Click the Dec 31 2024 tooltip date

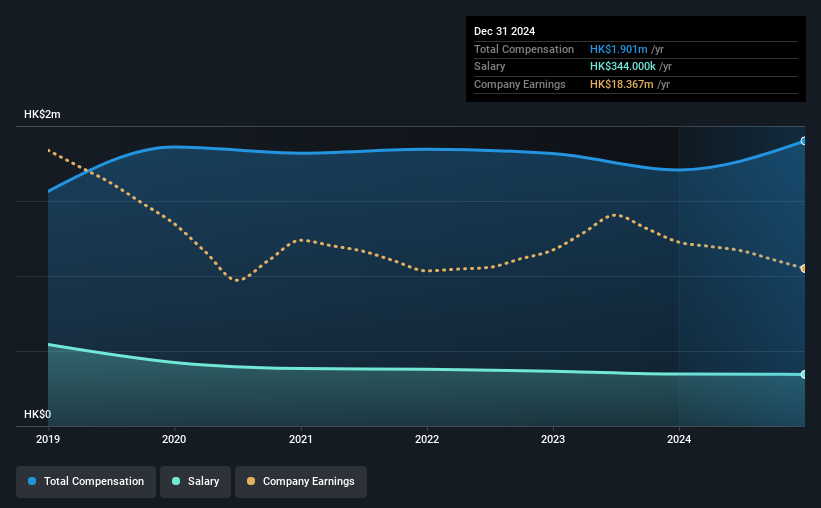pyautogui.click(x=504, y=31)
